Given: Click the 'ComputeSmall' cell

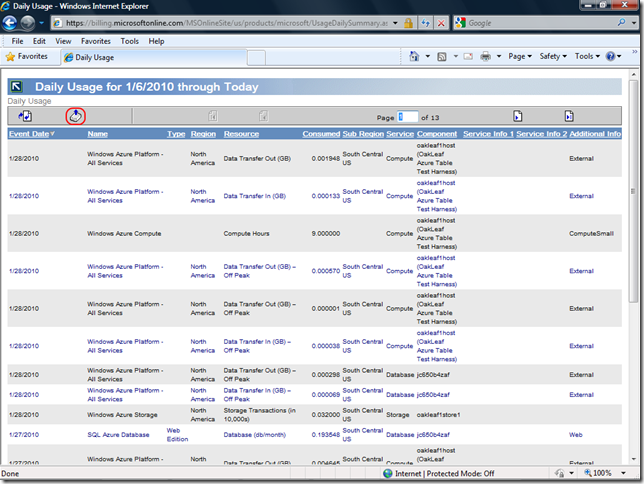Looking at the screenshot, I should point(591,233).
